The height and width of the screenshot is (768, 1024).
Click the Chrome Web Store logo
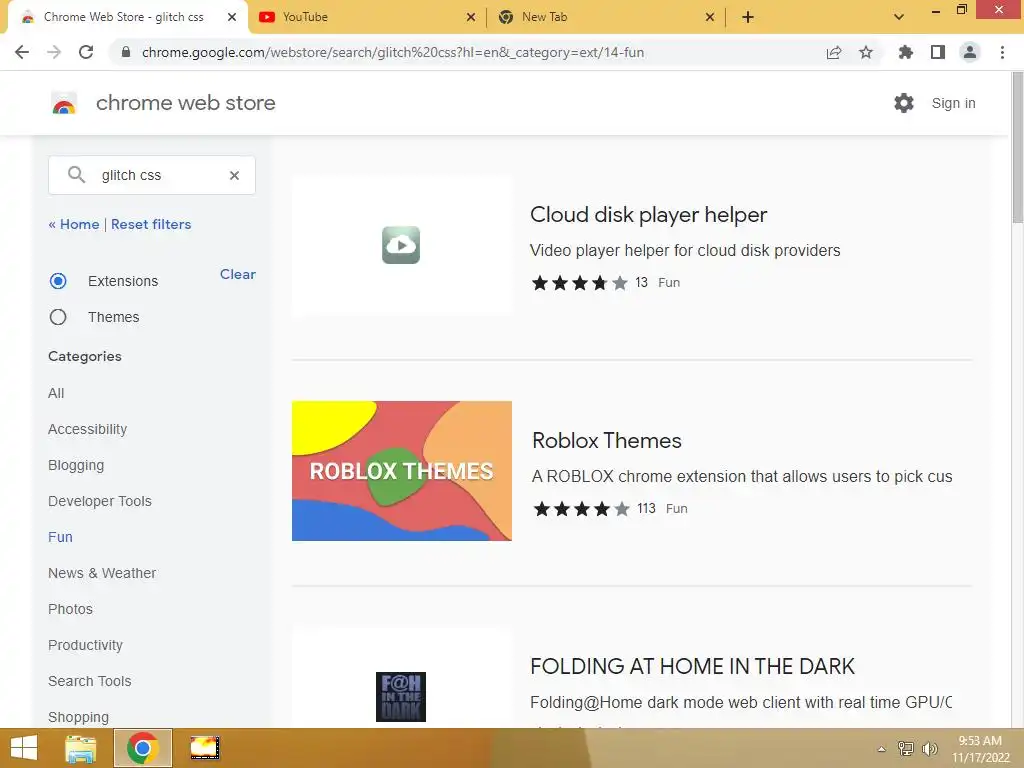[x=64, y=103]
